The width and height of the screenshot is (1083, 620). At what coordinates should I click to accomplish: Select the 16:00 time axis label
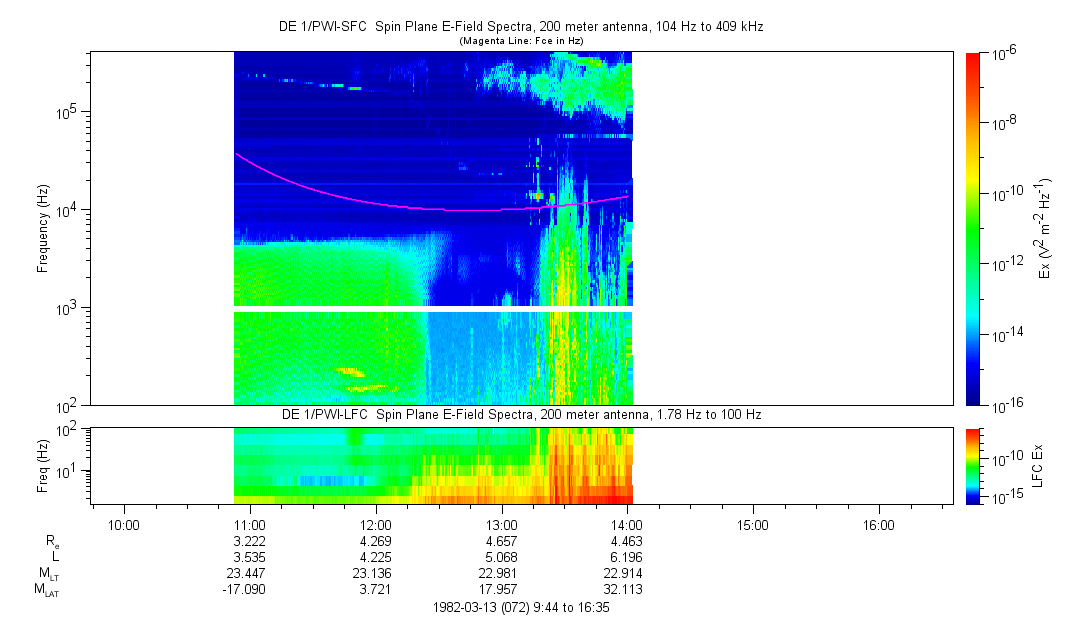(878, 523)
